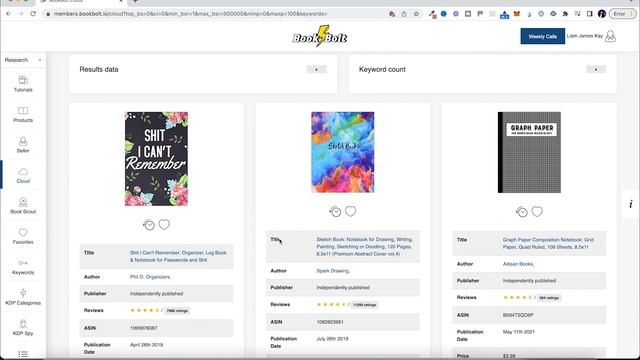Expand the Research sidebar dropdown
The image size is (640, 360).
pyautogui.click(x=23, y=60)
